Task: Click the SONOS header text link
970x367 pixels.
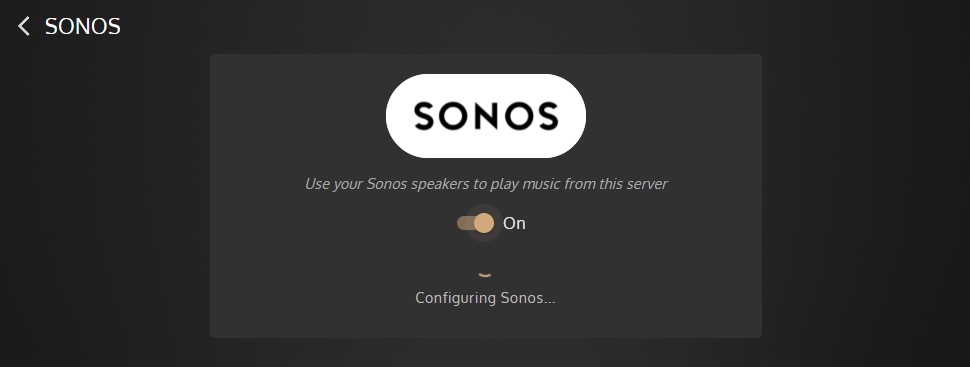Action: pyautogui.click(x=83, y=26)
